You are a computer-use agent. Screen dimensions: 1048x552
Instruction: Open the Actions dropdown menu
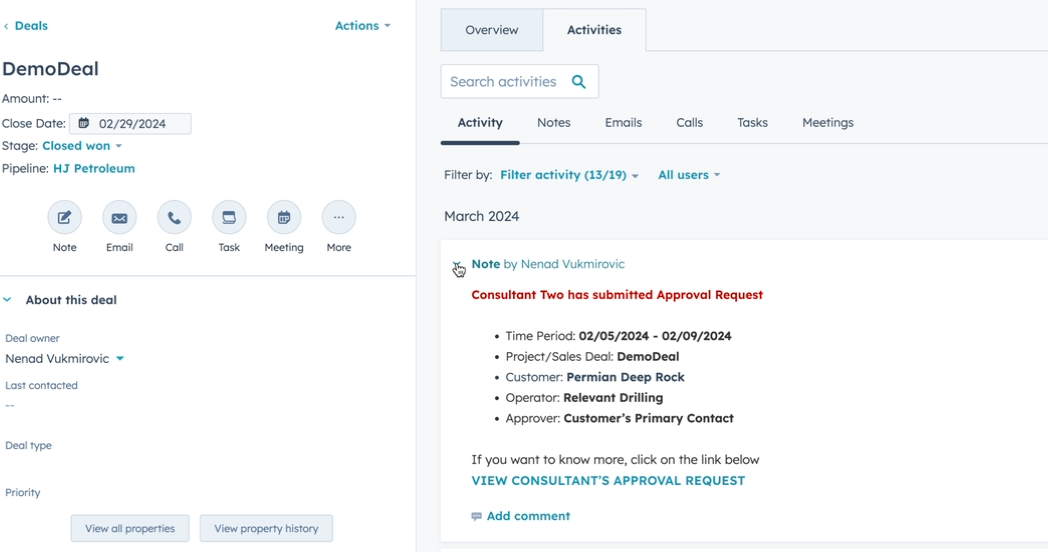(362, 26)
